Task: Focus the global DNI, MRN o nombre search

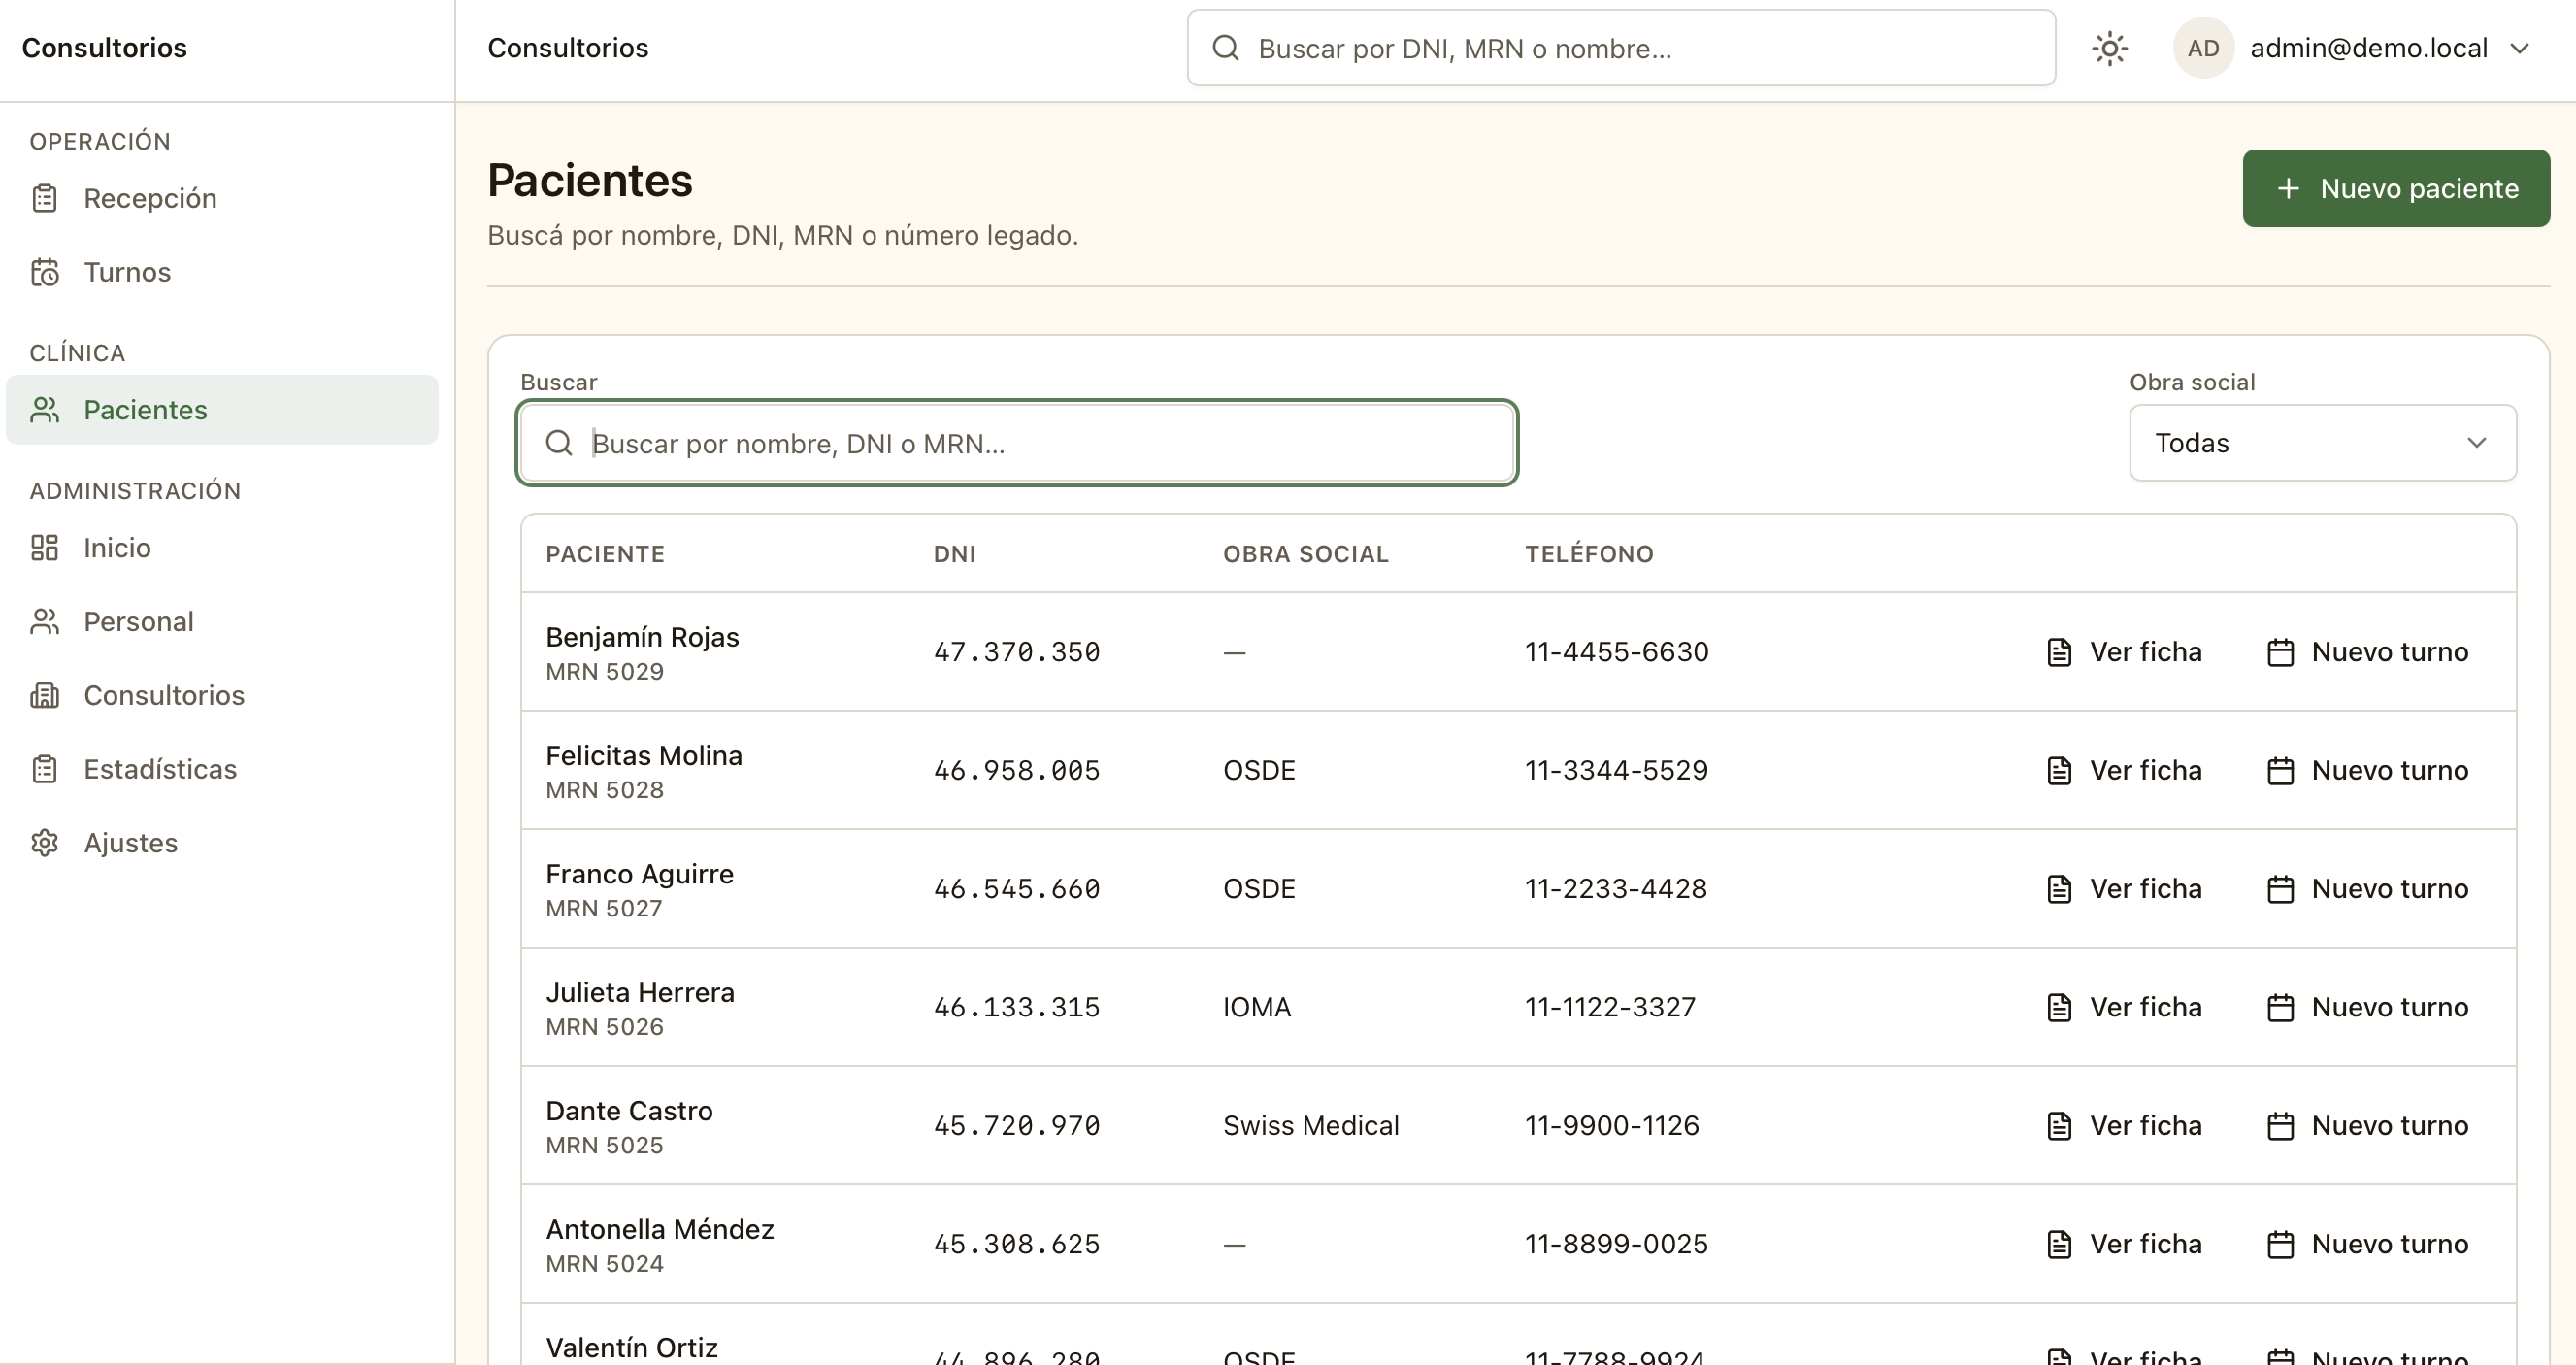Action: pyautogui.click(x=1621, y=48)
